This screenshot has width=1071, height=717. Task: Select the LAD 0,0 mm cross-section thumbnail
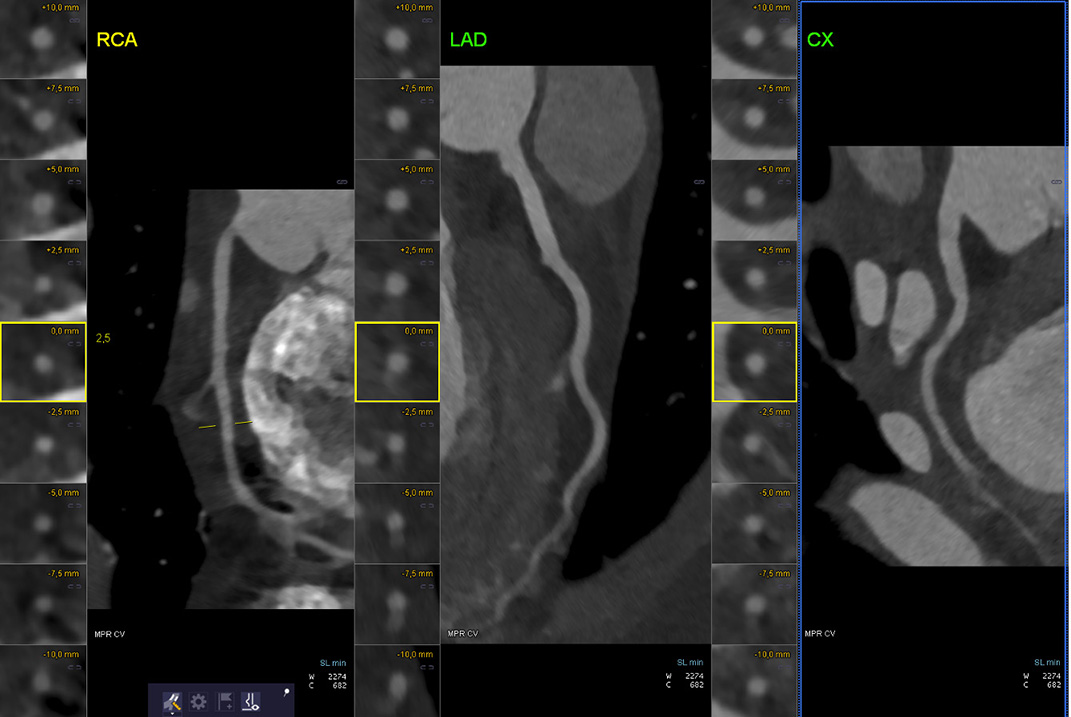click(x=397, y=362)
